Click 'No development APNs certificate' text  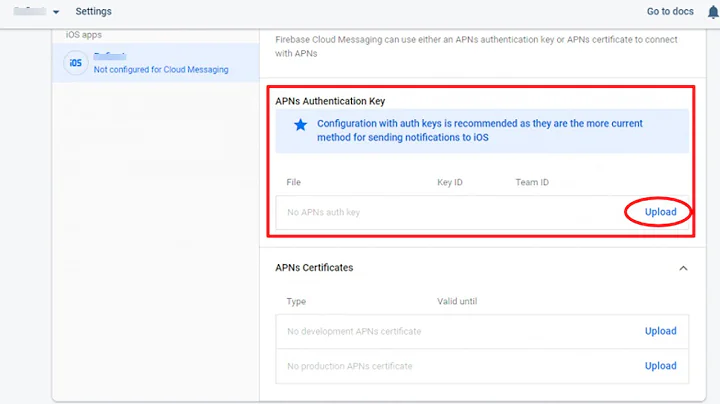[354, 331]
